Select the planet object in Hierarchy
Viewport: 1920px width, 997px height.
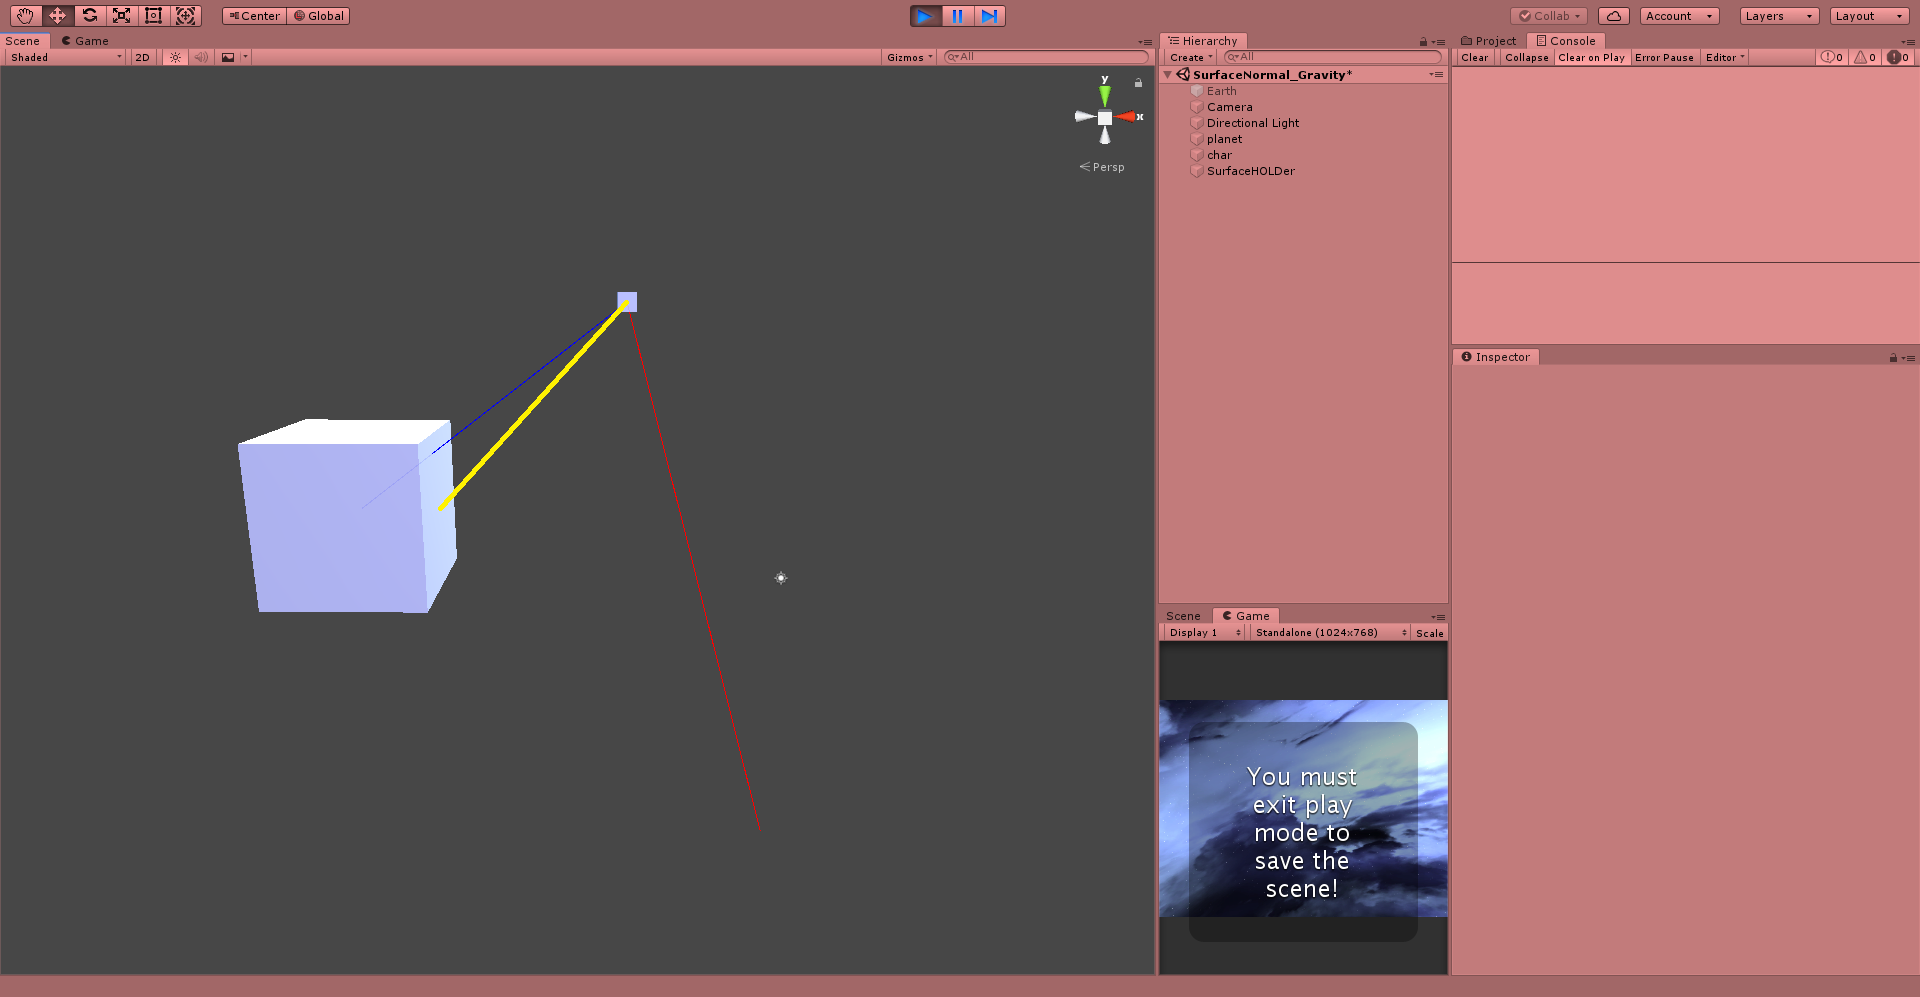[x=1224, y=139]
